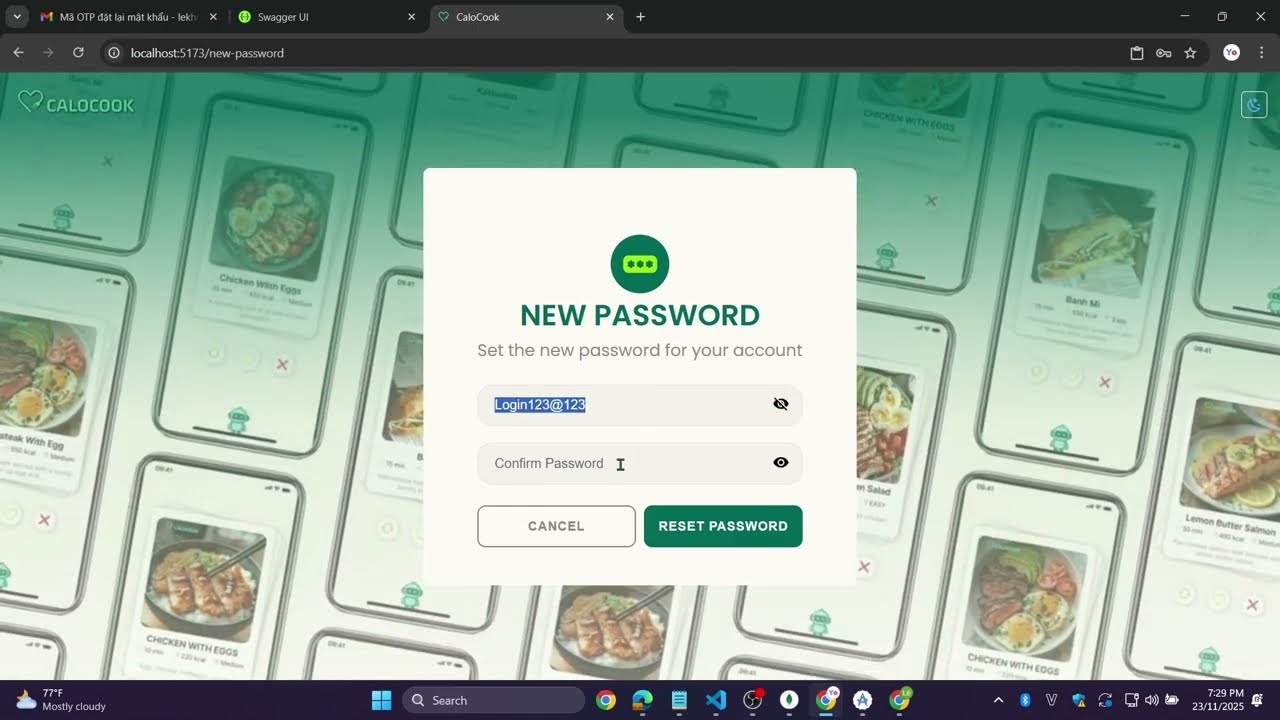This screenshot has width=1280, height=720.
Task: Open the taskbar icon with red notification dot
Action: [x=753, y=700]
